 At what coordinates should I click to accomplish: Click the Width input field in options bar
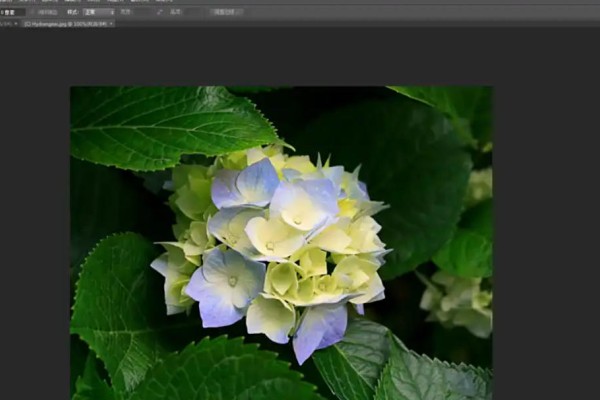pyautogui.click(x=143, y=12)
